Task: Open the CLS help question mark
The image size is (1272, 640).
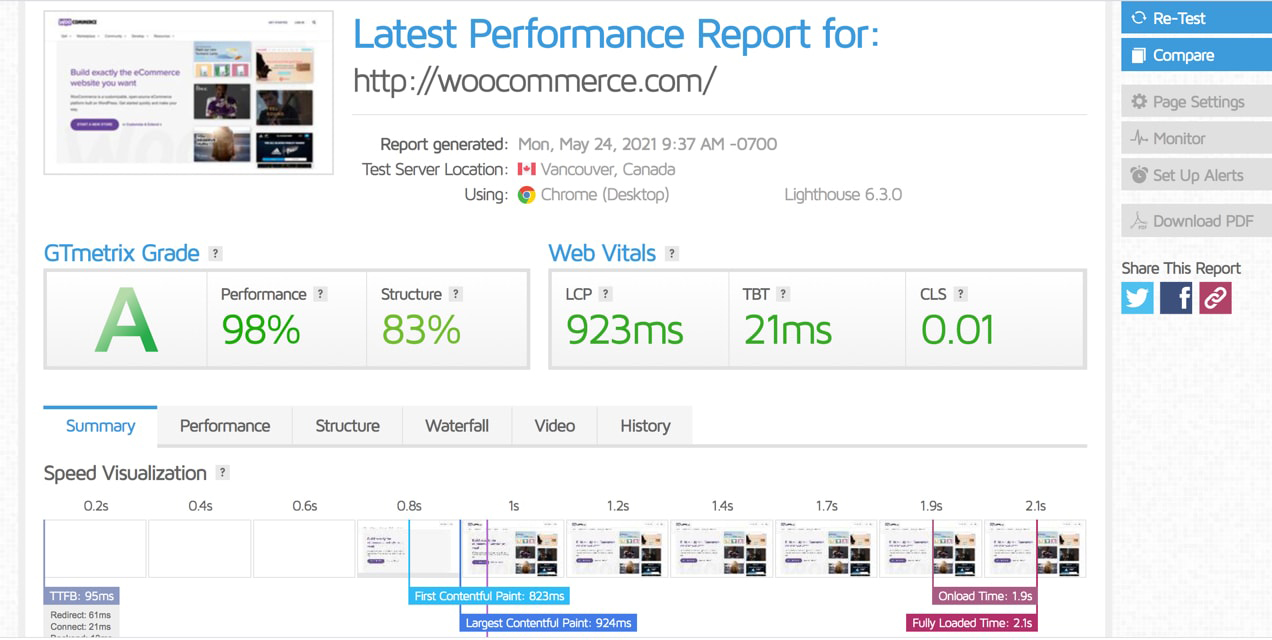Action: (960, 294)
